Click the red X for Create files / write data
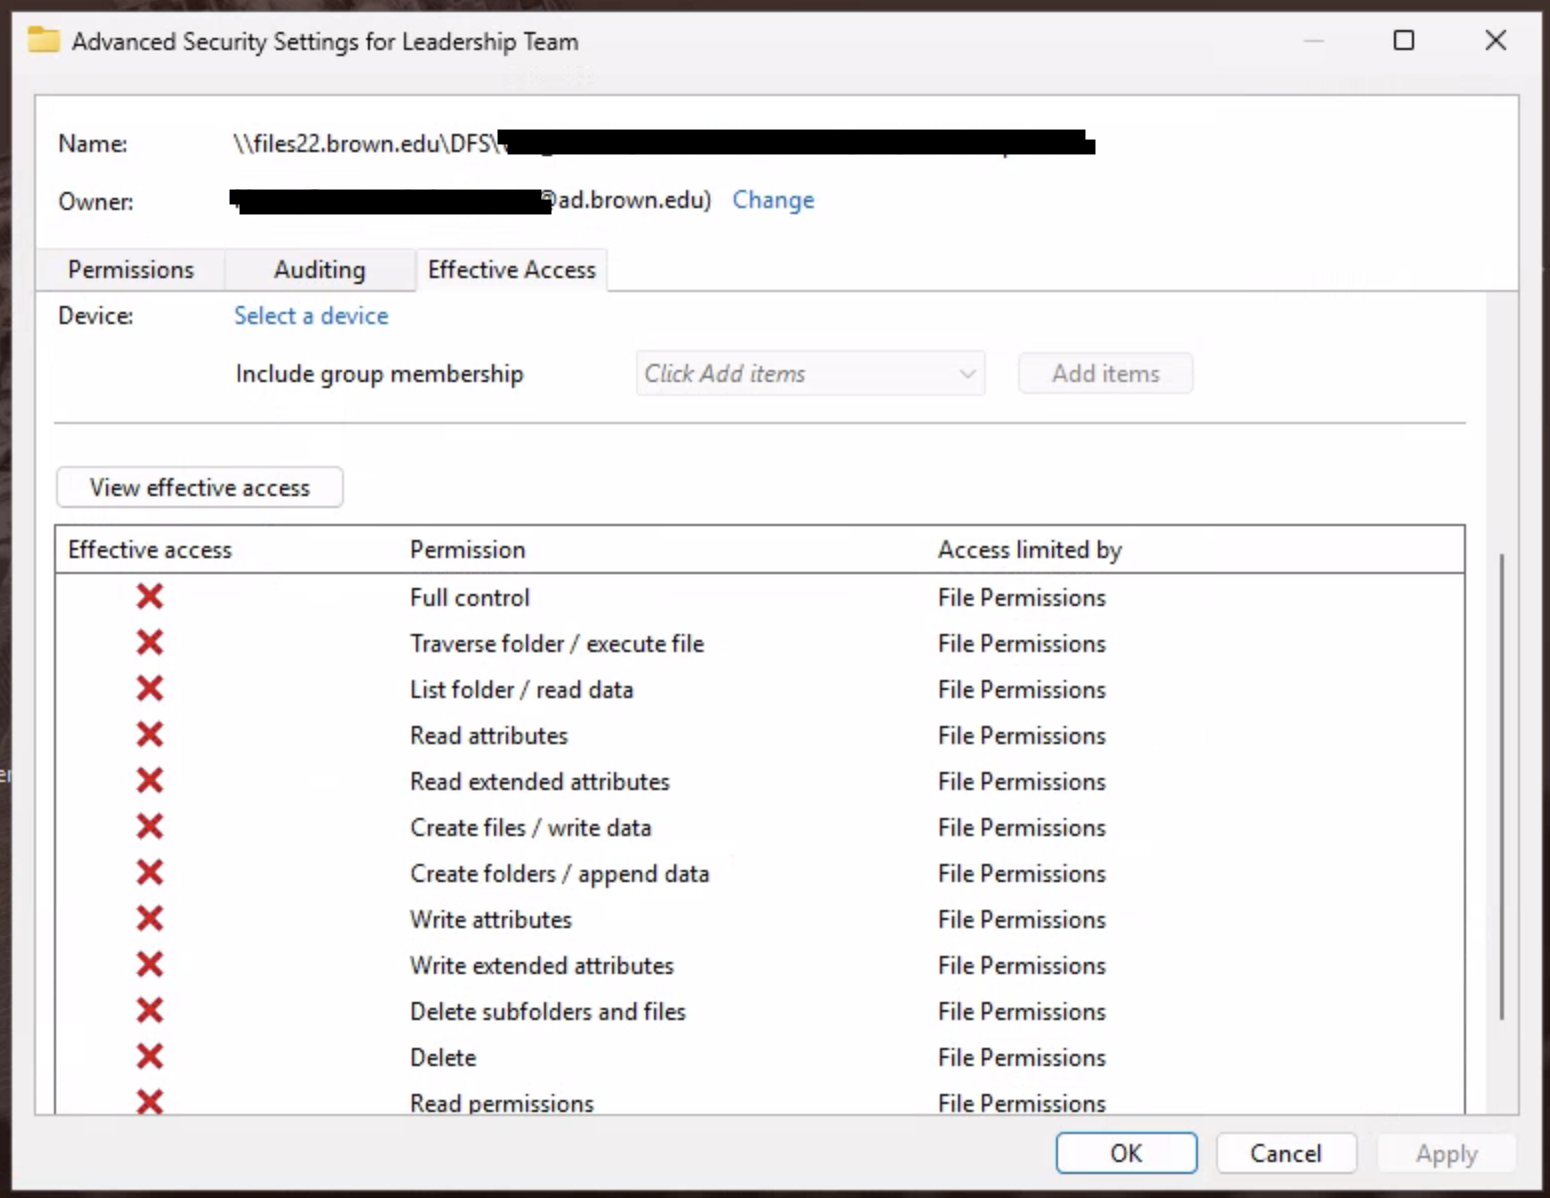1550x1198 pixels. click(150, 827)
